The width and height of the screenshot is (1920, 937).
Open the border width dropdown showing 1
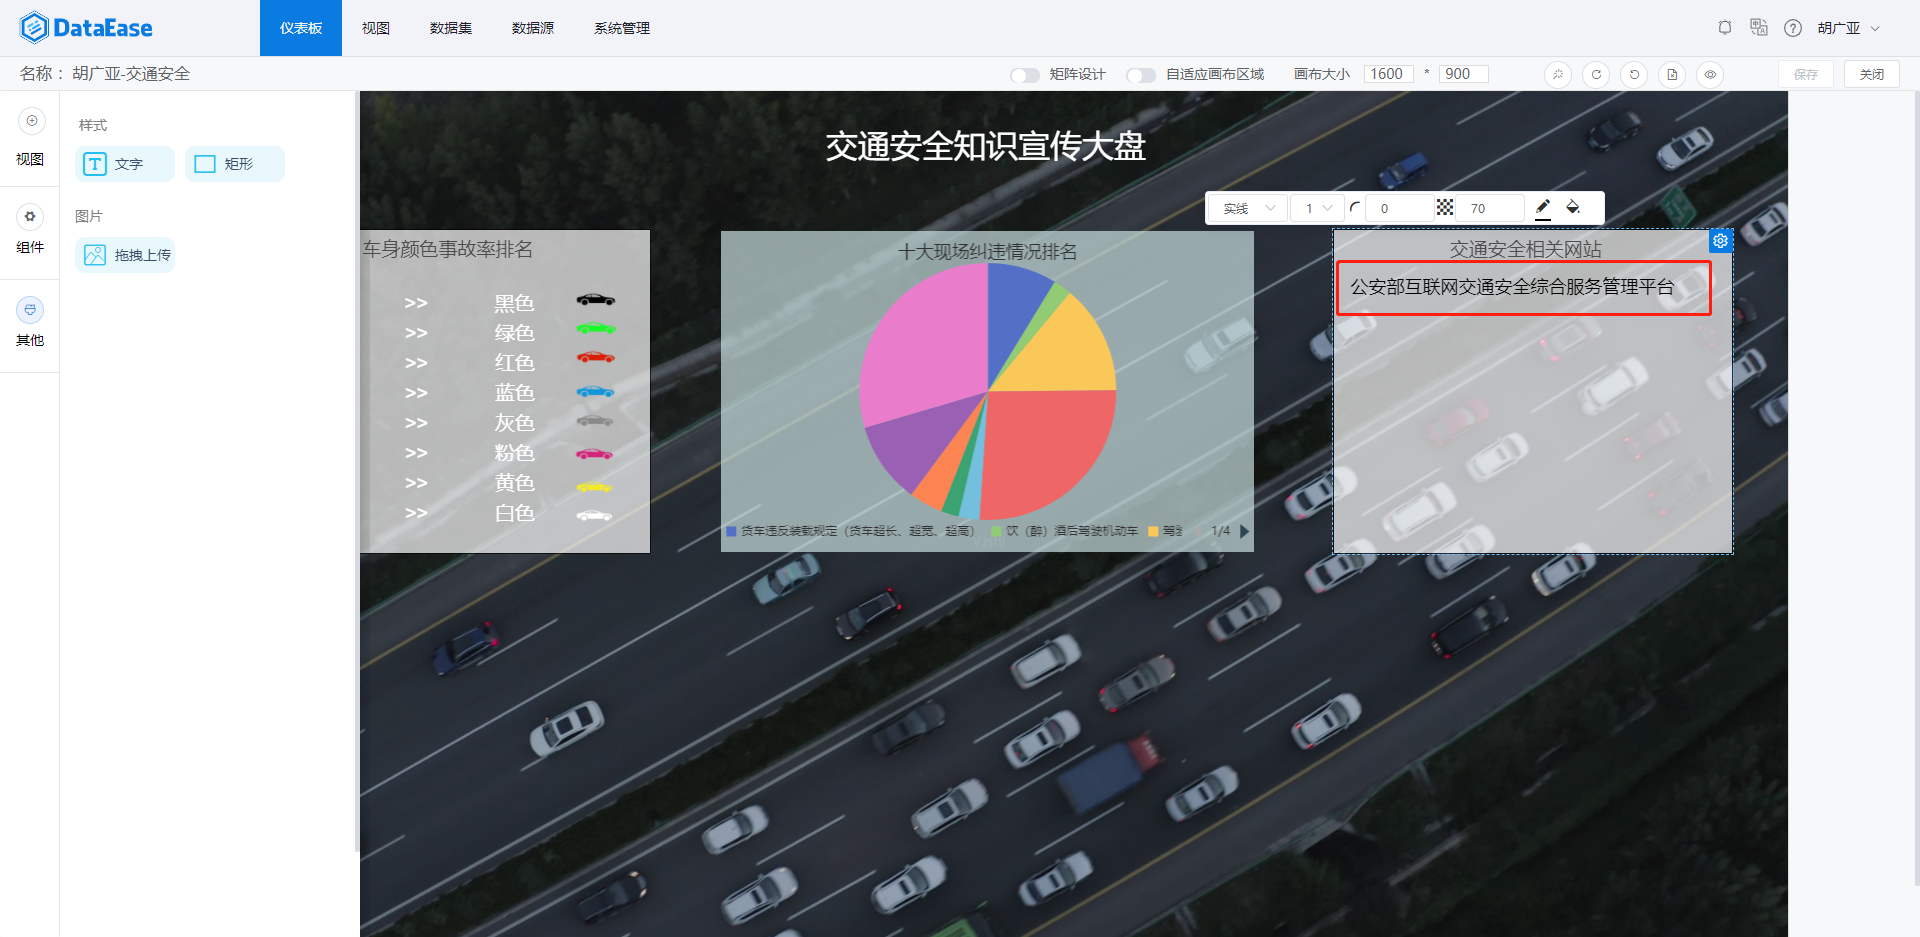(x=1317, y=208)
